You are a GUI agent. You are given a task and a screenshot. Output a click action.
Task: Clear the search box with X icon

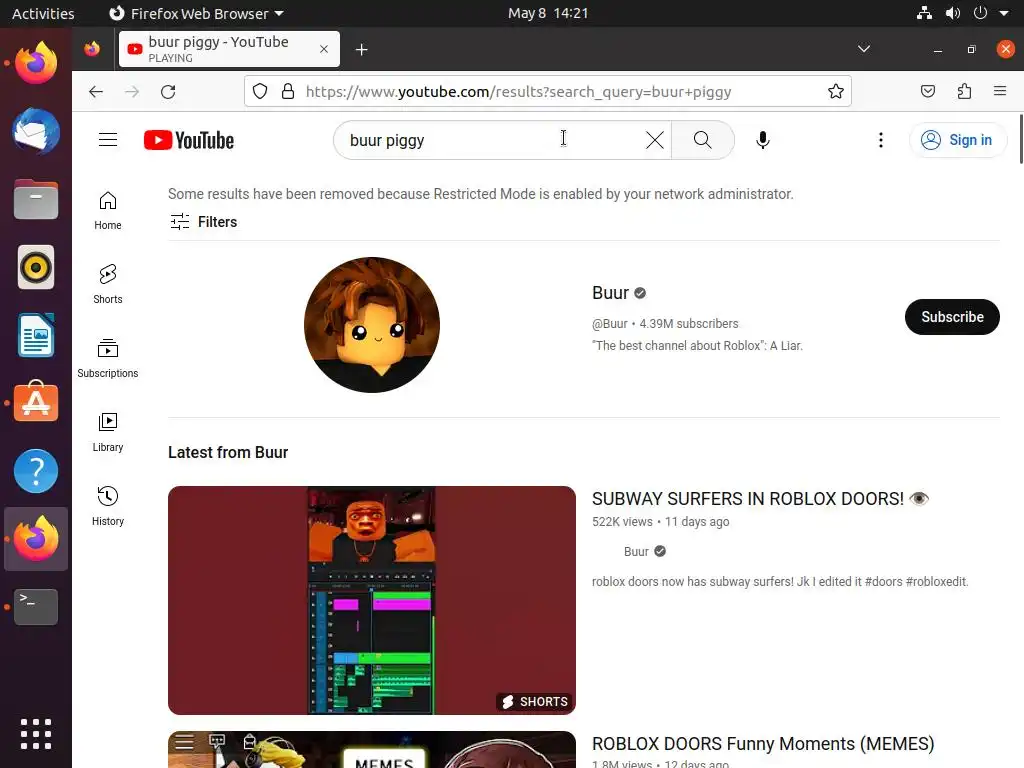[654, 140]
